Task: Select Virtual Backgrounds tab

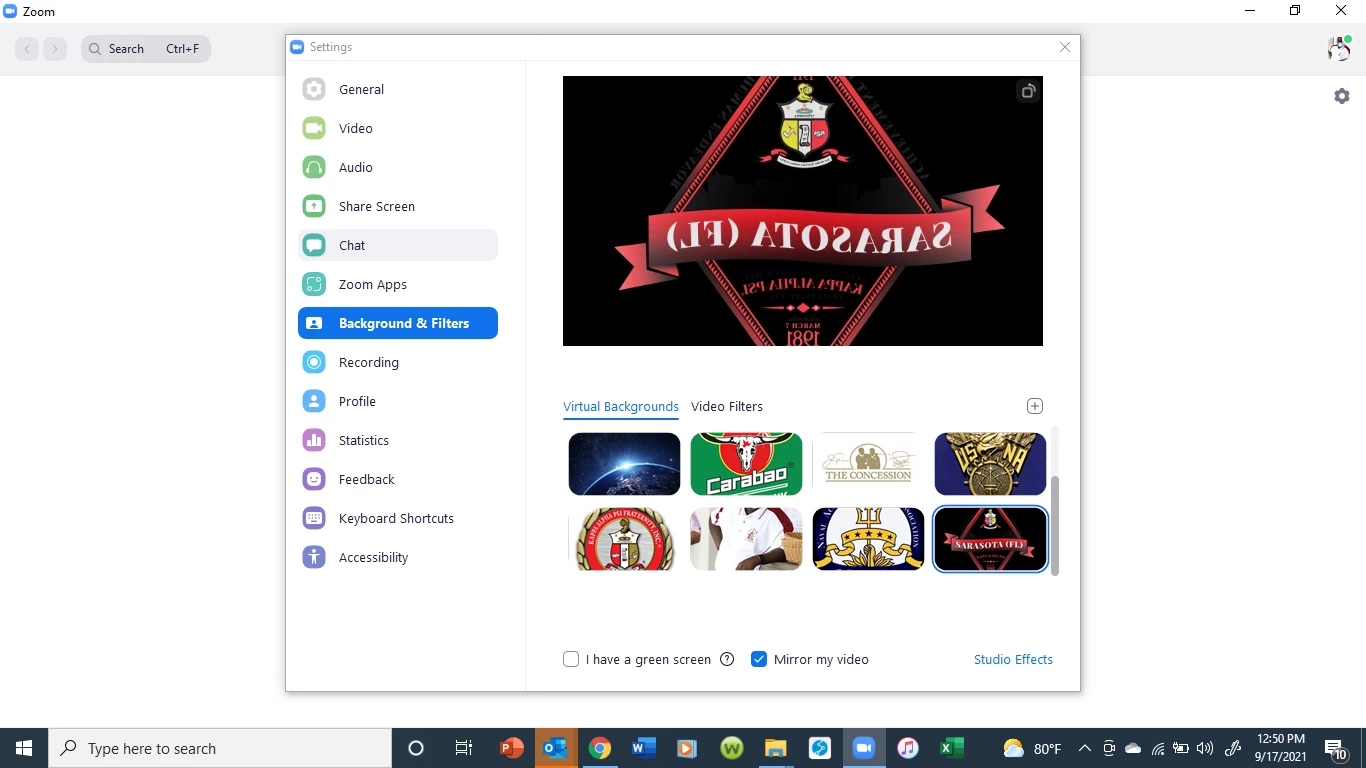Action: (x=621, y=406)
